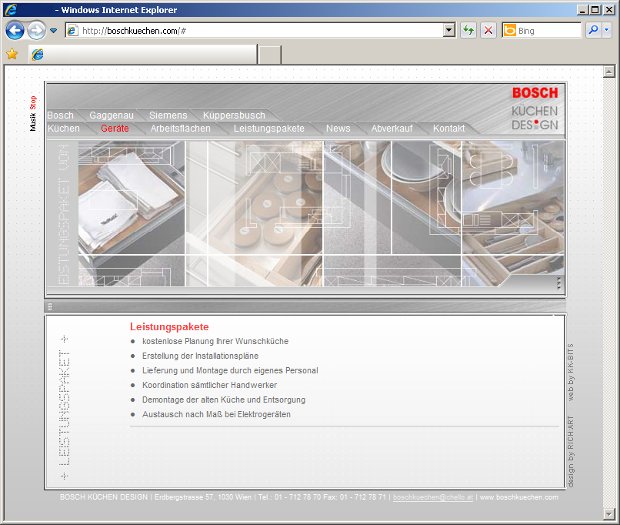620x525 pixels.
Task: Click the red Stop loading X icon
Action: coord(488,30)
